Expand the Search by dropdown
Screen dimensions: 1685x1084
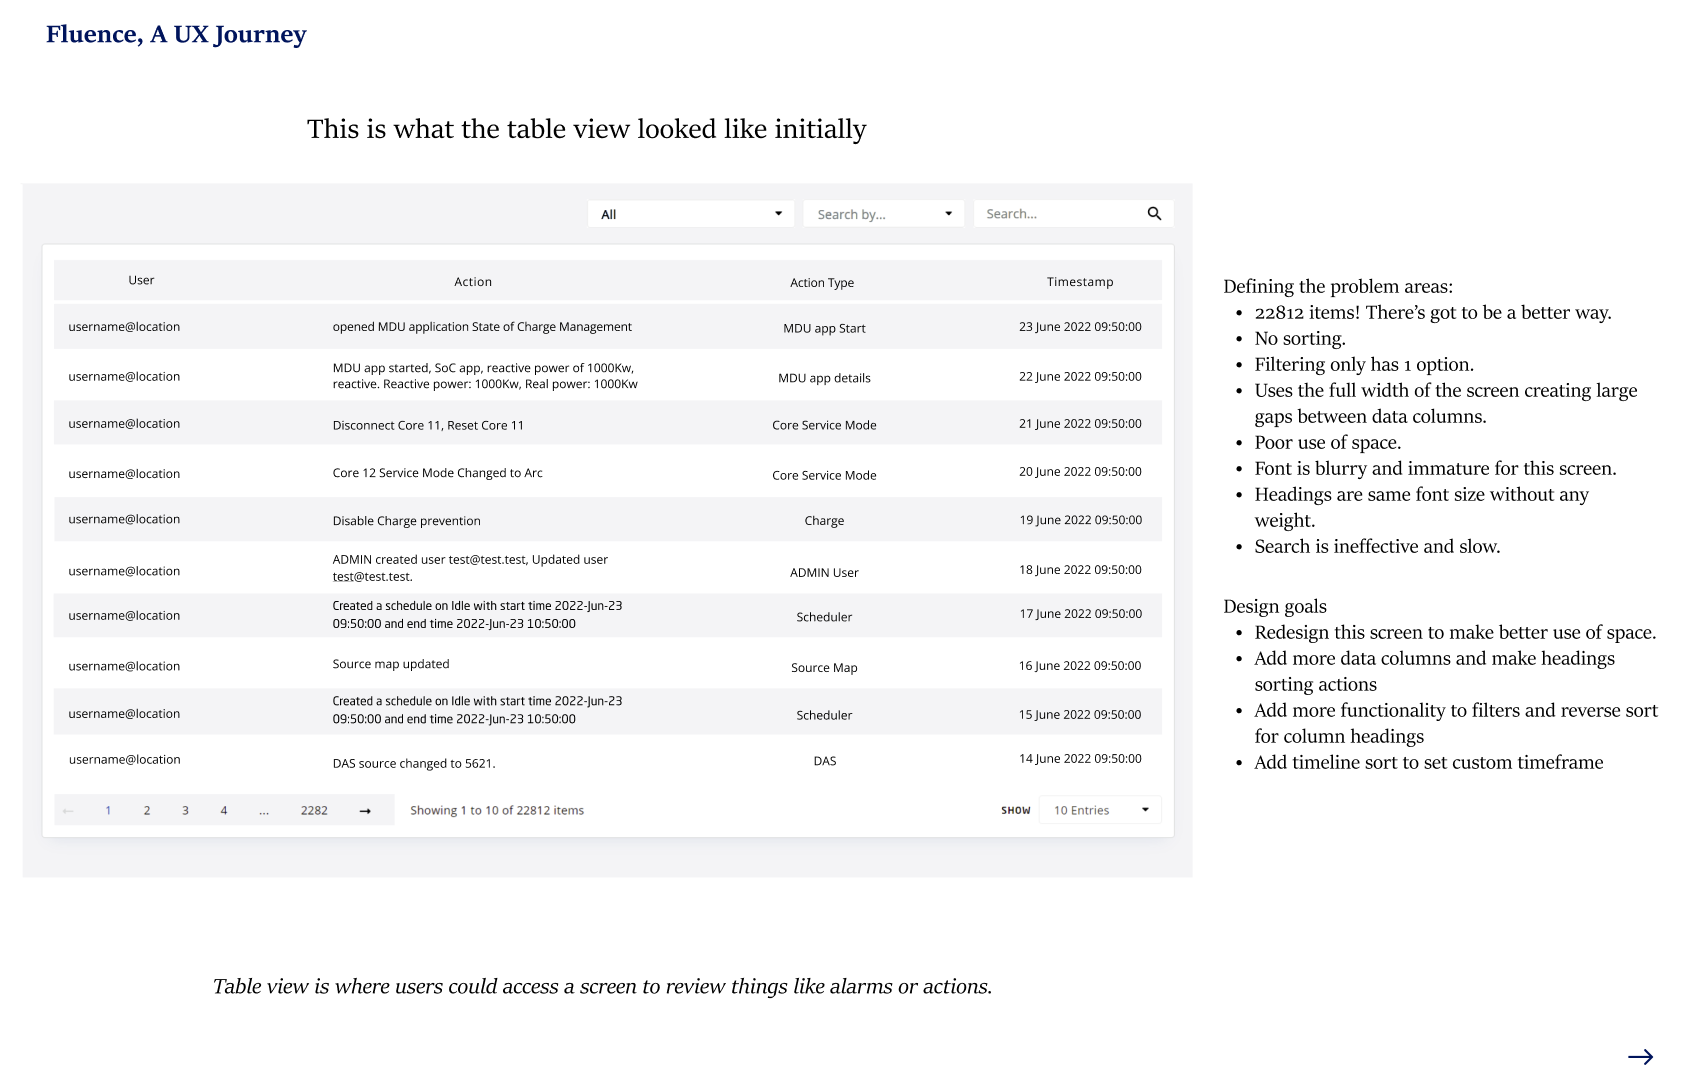tap(883, 214)
